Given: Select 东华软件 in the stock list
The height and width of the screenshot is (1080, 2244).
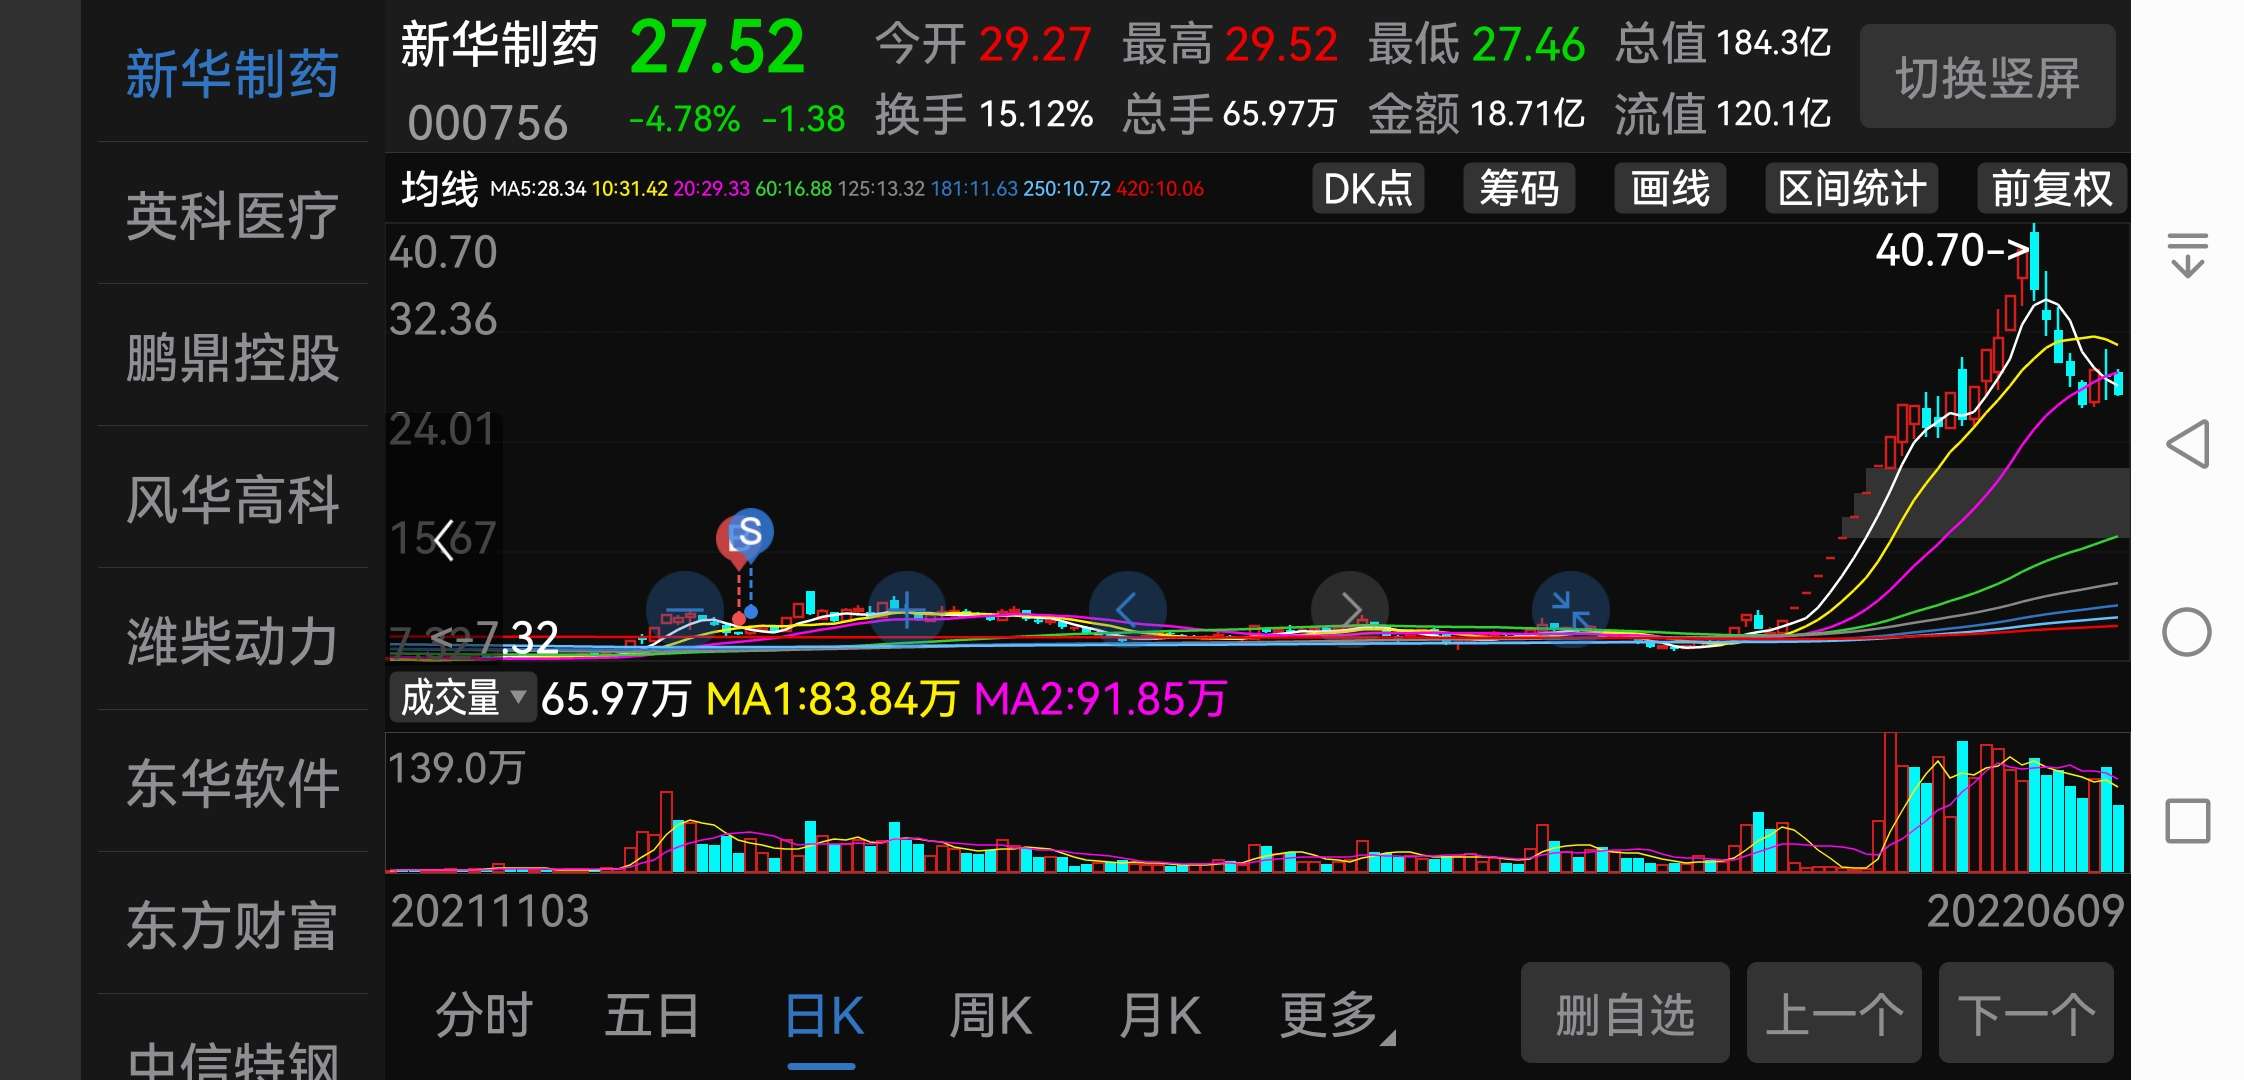Looking at the screenshot, I should point(232,783).
